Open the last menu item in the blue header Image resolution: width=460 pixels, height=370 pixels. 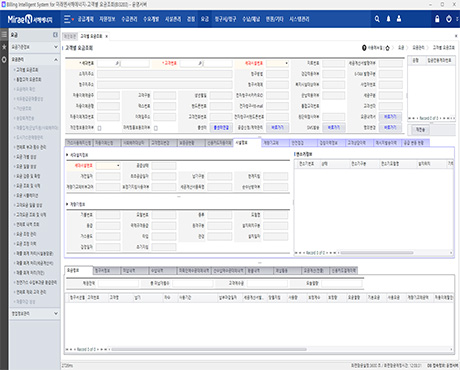click(x=299, y=19)
